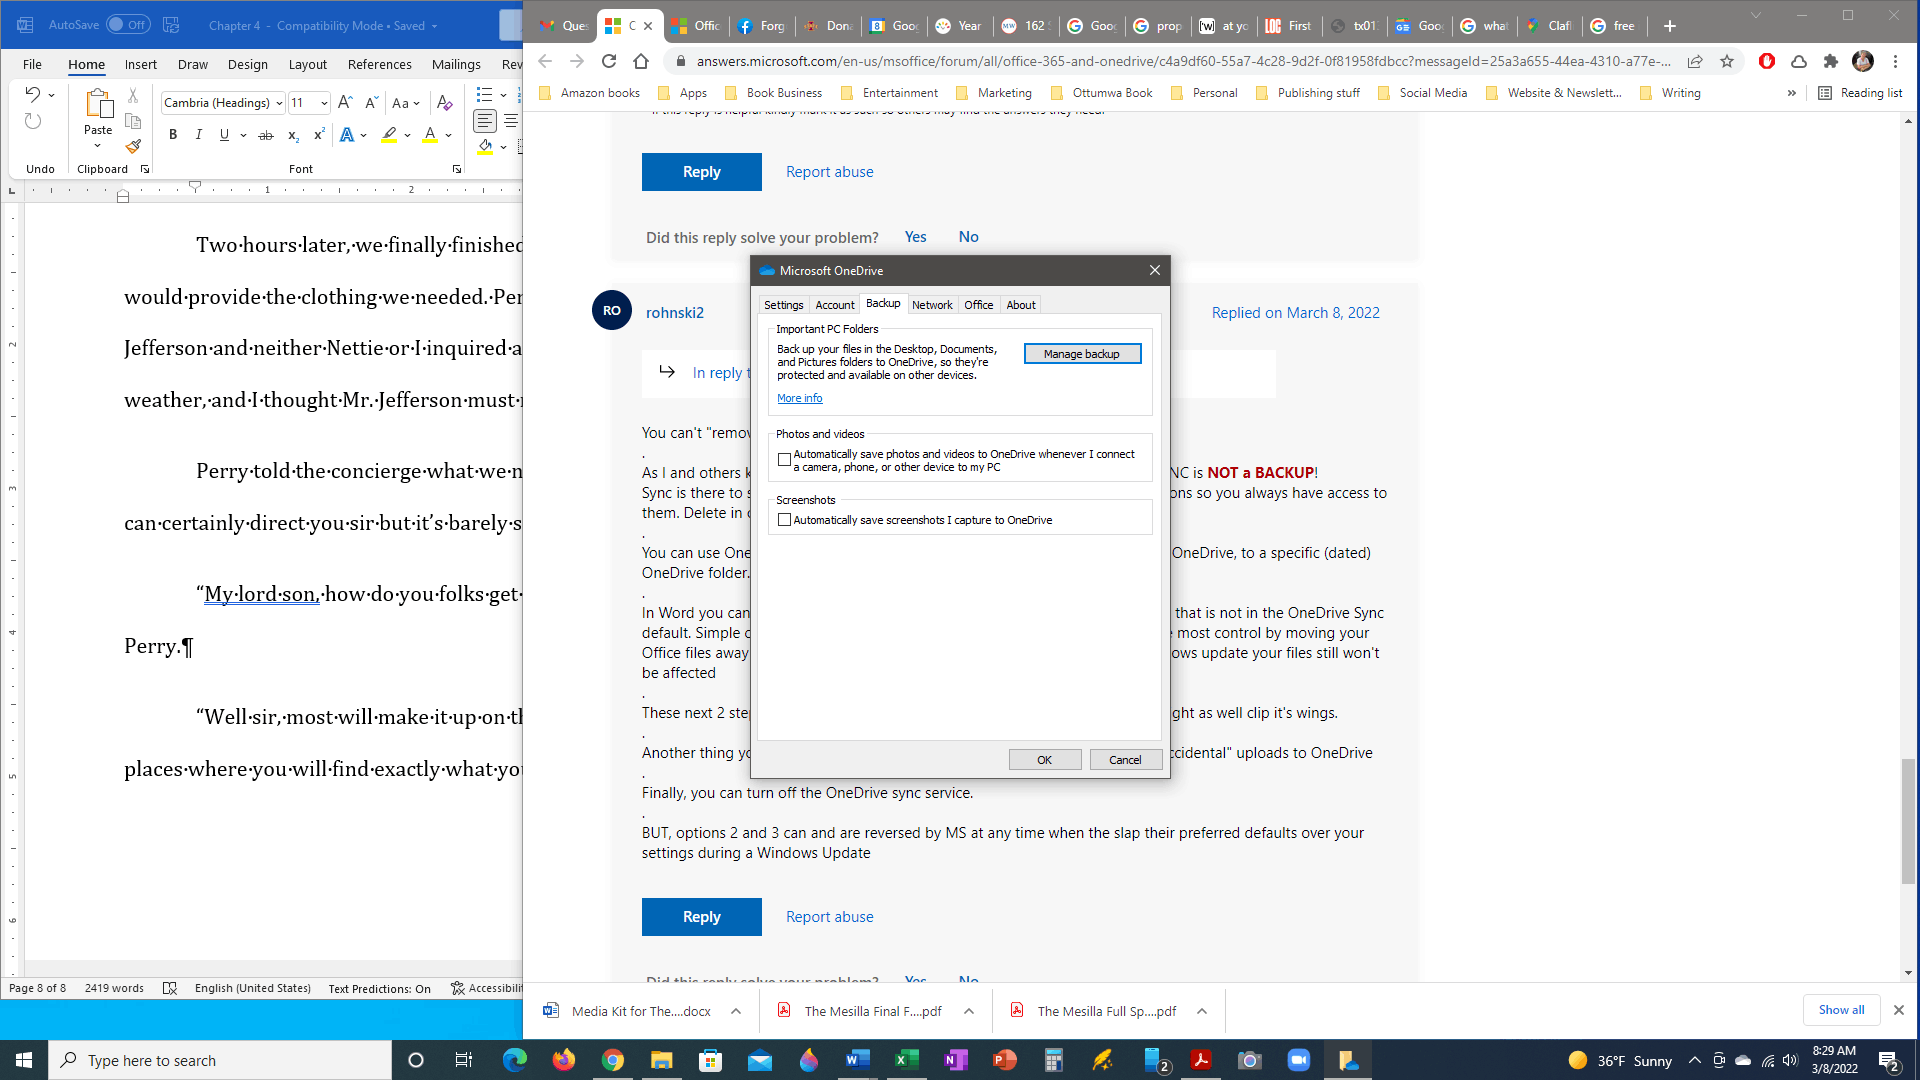Open the References ribbon tab
This screenshot has width=1920, height=1080.
(x=379, y=64)
